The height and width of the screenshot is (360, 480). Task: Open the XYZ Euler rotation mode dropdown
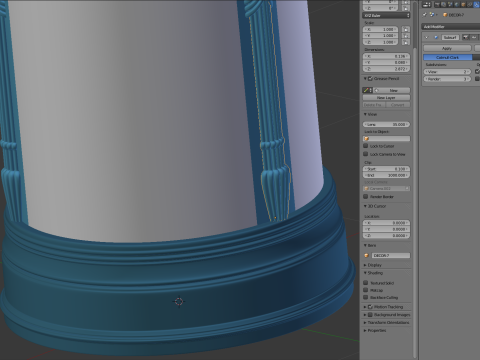(x=386, y=15)
